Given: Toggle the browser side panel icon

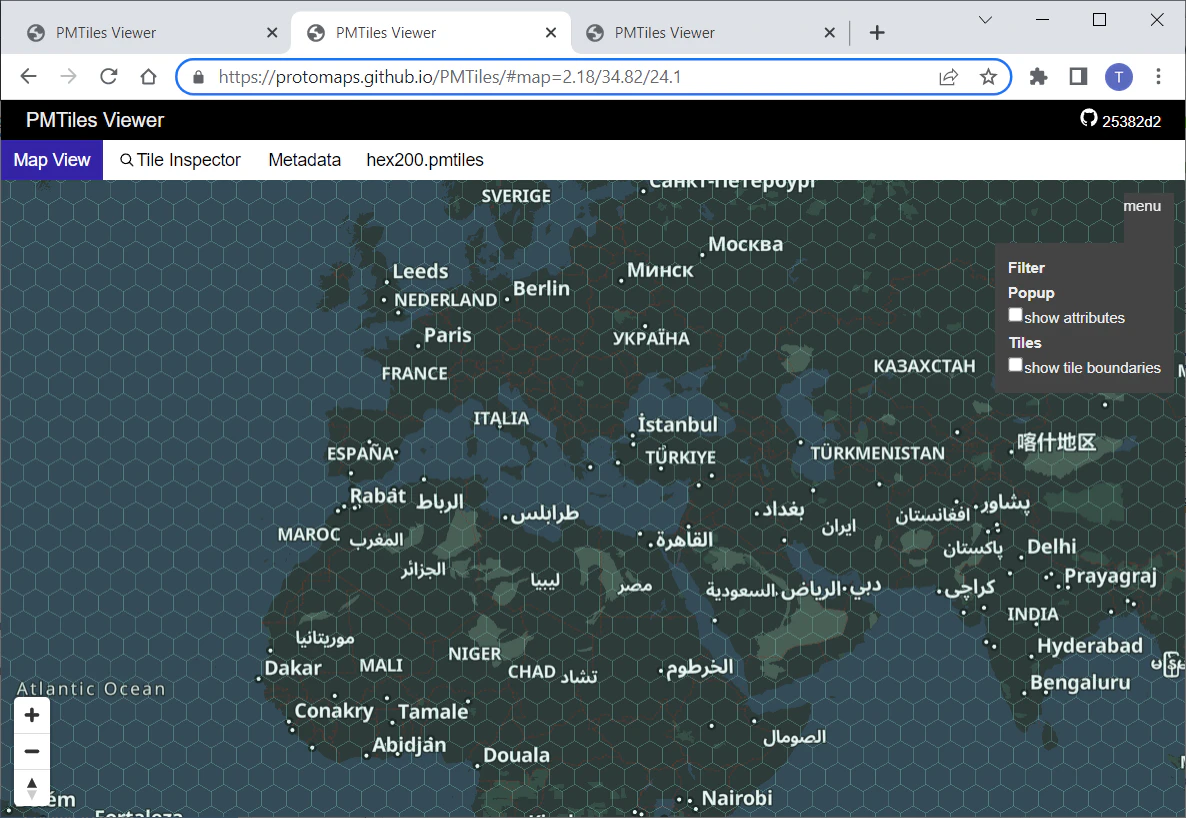Looking at the screenshot, I should pos(1078,76).
